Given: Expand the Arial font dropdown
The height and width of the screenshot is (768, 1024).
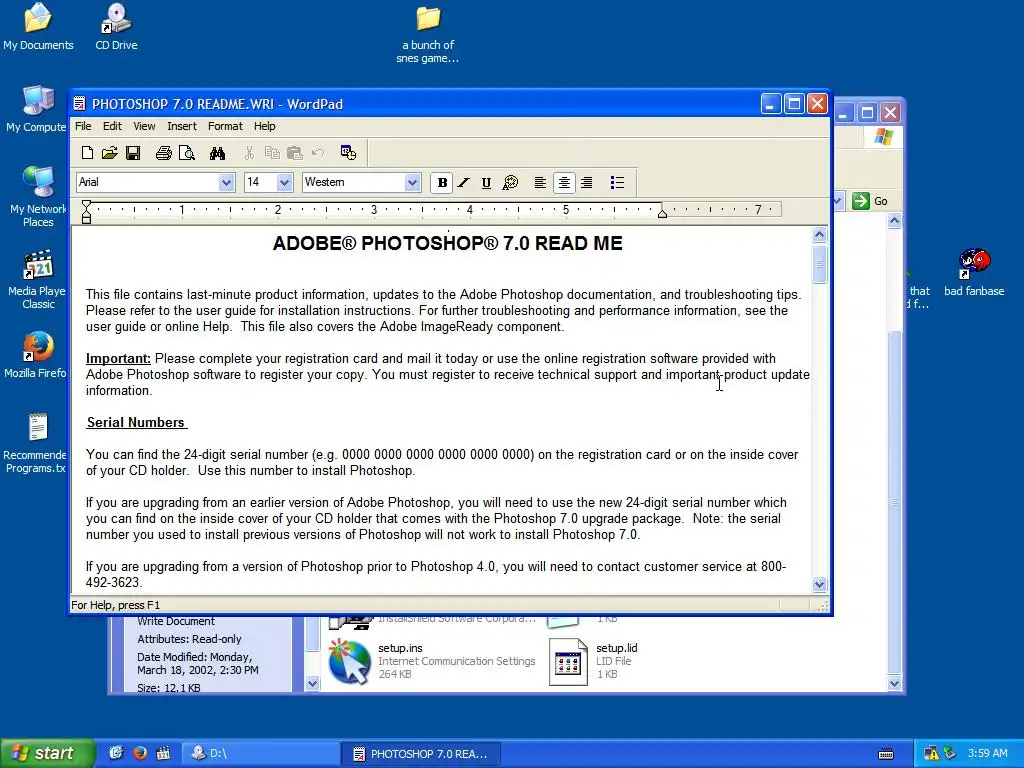Looking at the screenshot, I should [226, 182].
